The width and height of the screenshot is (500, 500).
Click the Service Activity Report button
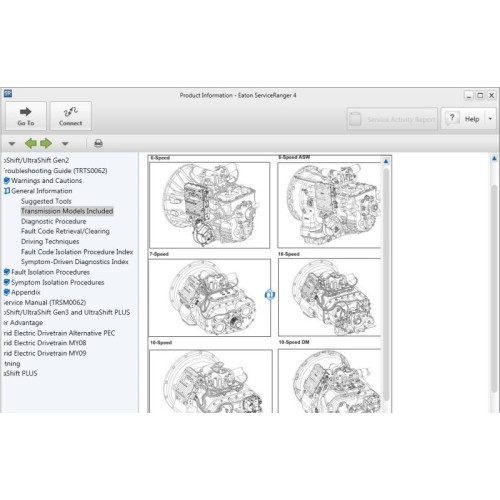point(392,119)
